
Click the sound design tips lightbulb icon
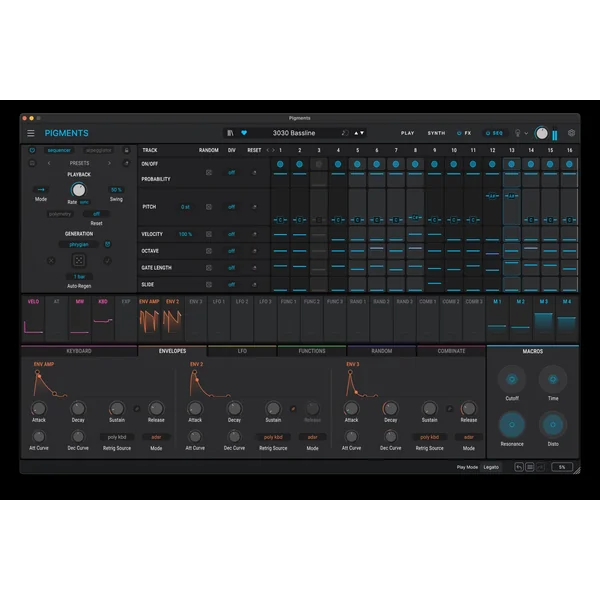click(x=517, y=133)
